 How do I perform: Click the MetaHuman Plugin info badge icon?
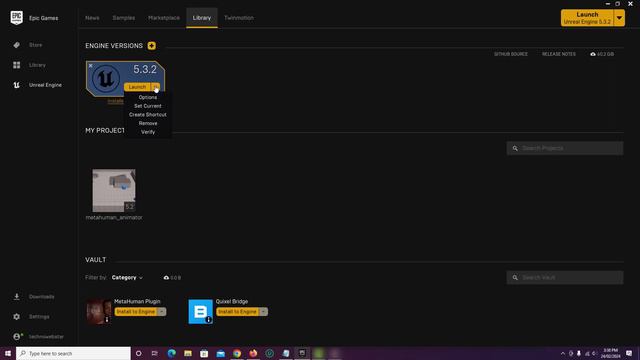coord(107,320)
